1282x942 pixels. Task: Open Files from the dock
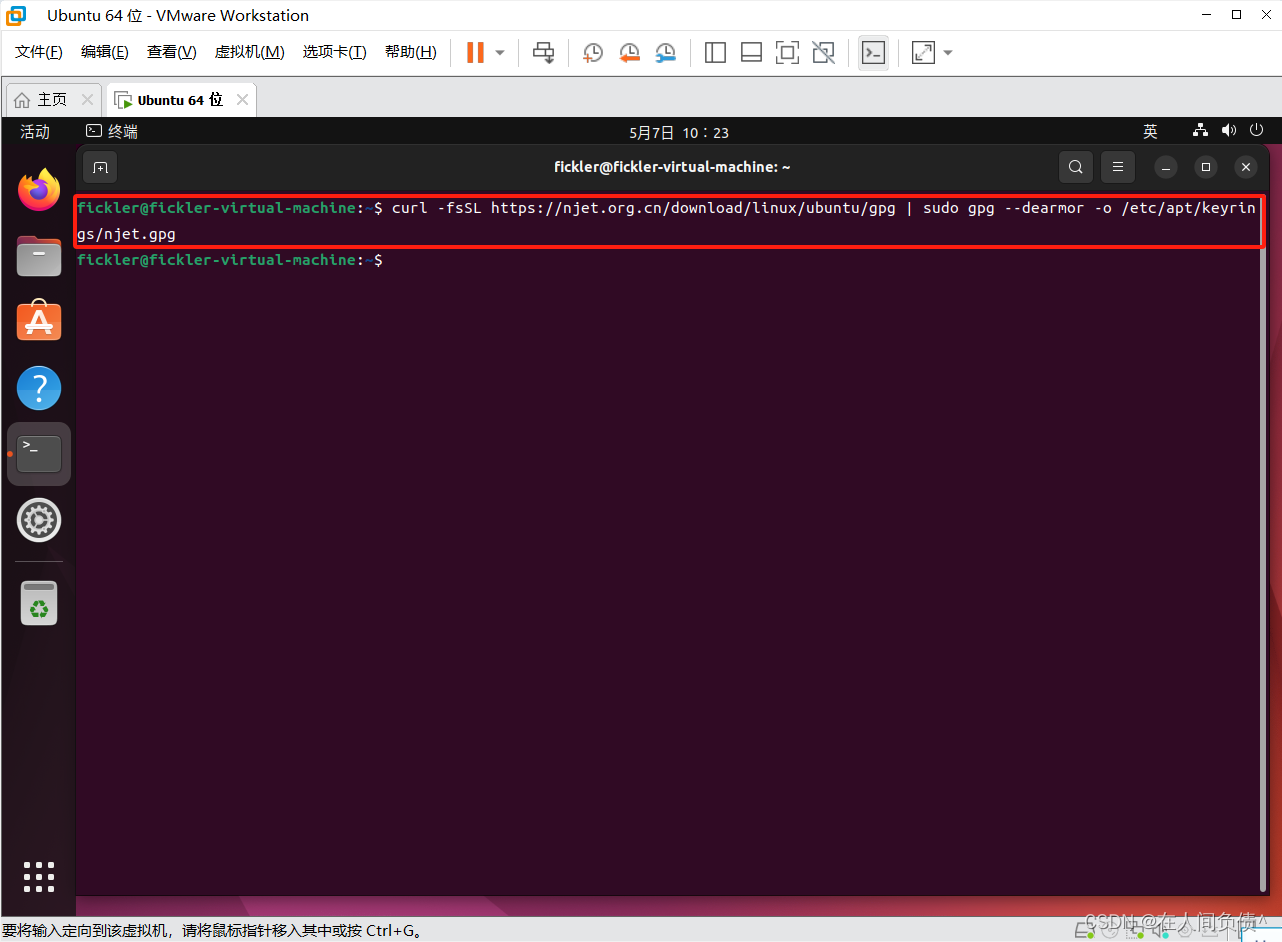39,256
